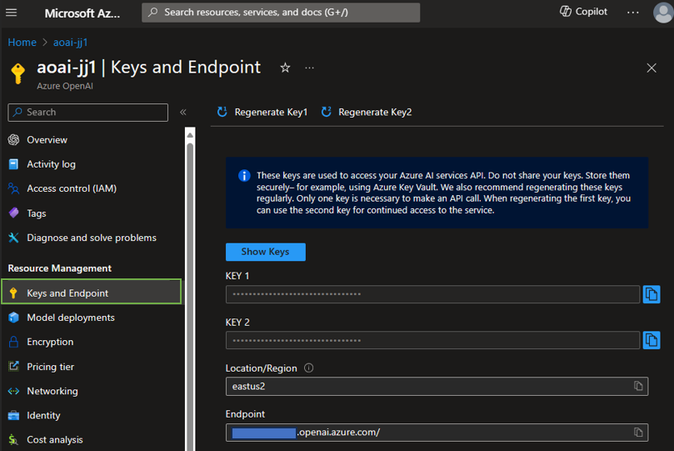
Task: Copy the Location/Region value eastus2
Action: [638, 386]
